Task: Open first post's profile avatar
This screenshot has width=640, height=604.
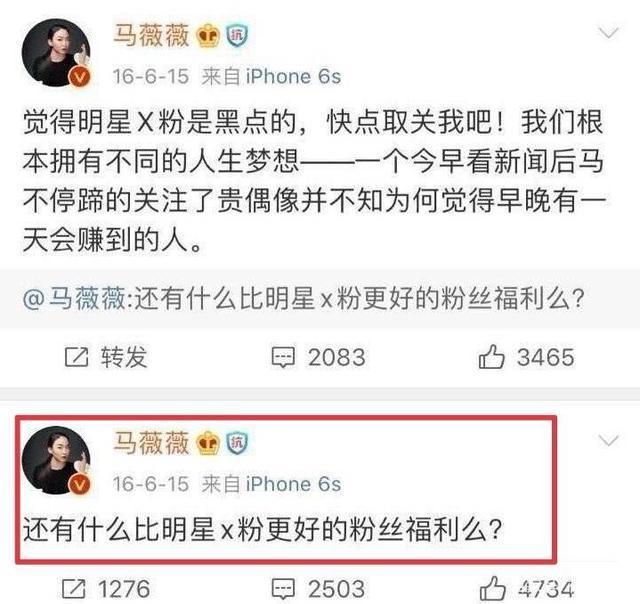Action: tap(56, 53)
